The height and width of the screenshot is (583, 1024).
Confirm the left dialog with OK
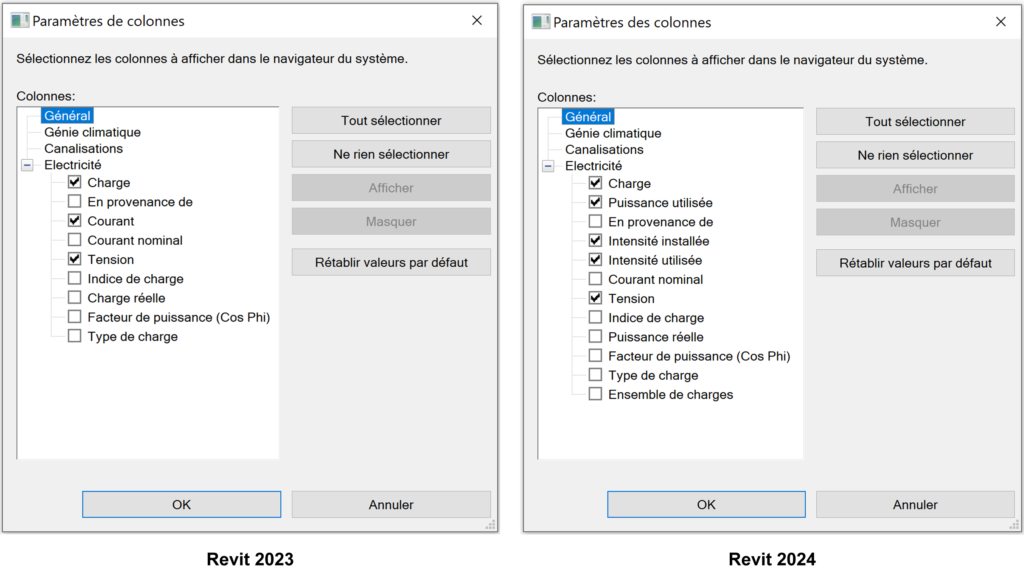pos(181,504)
